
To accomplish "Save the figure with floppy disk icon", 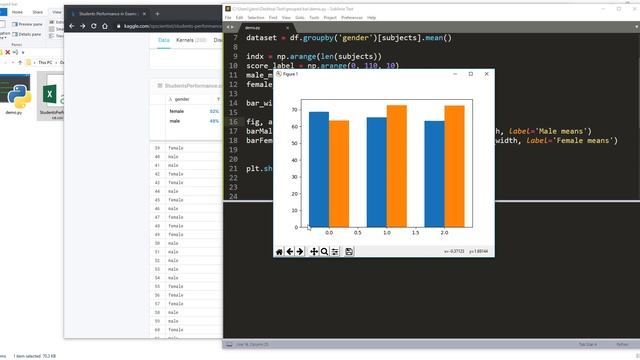I will (349, 252).
